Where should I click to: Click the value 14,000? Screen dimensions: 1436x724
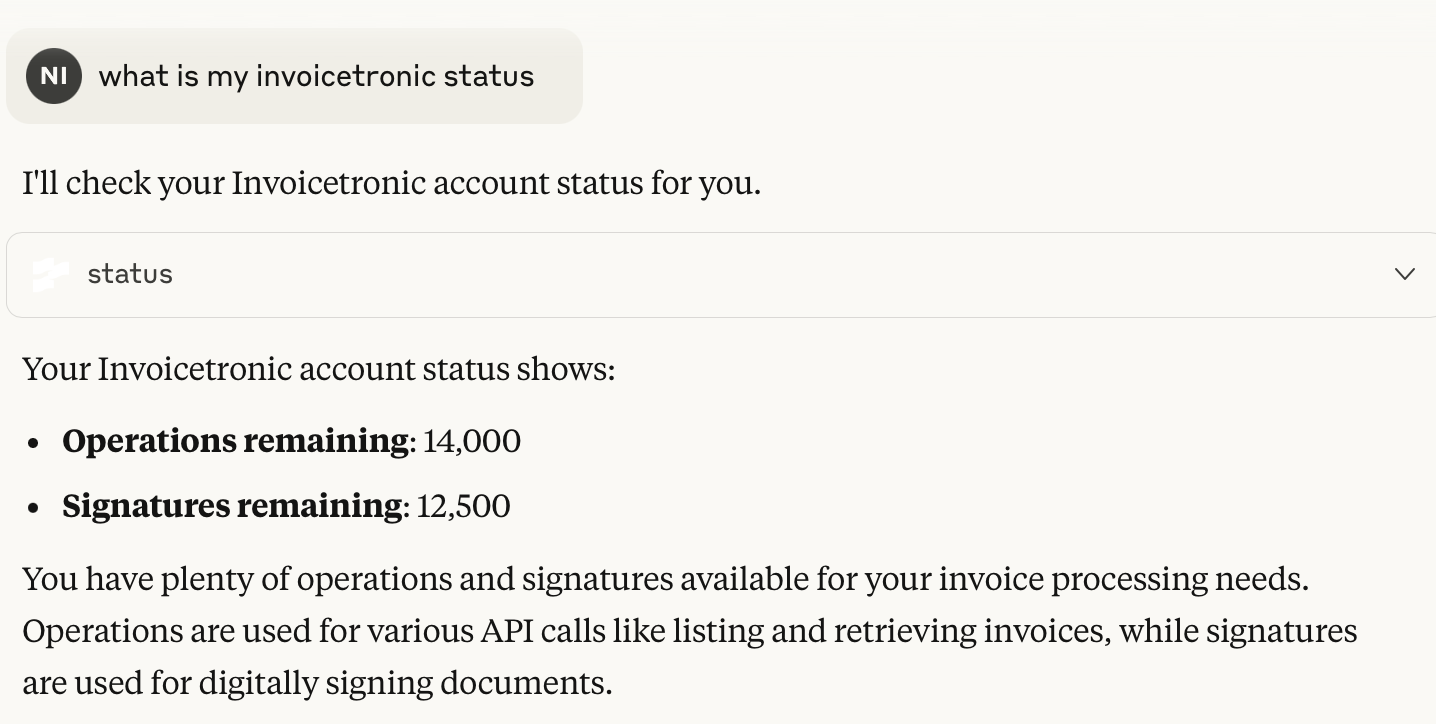pos(472,441)
